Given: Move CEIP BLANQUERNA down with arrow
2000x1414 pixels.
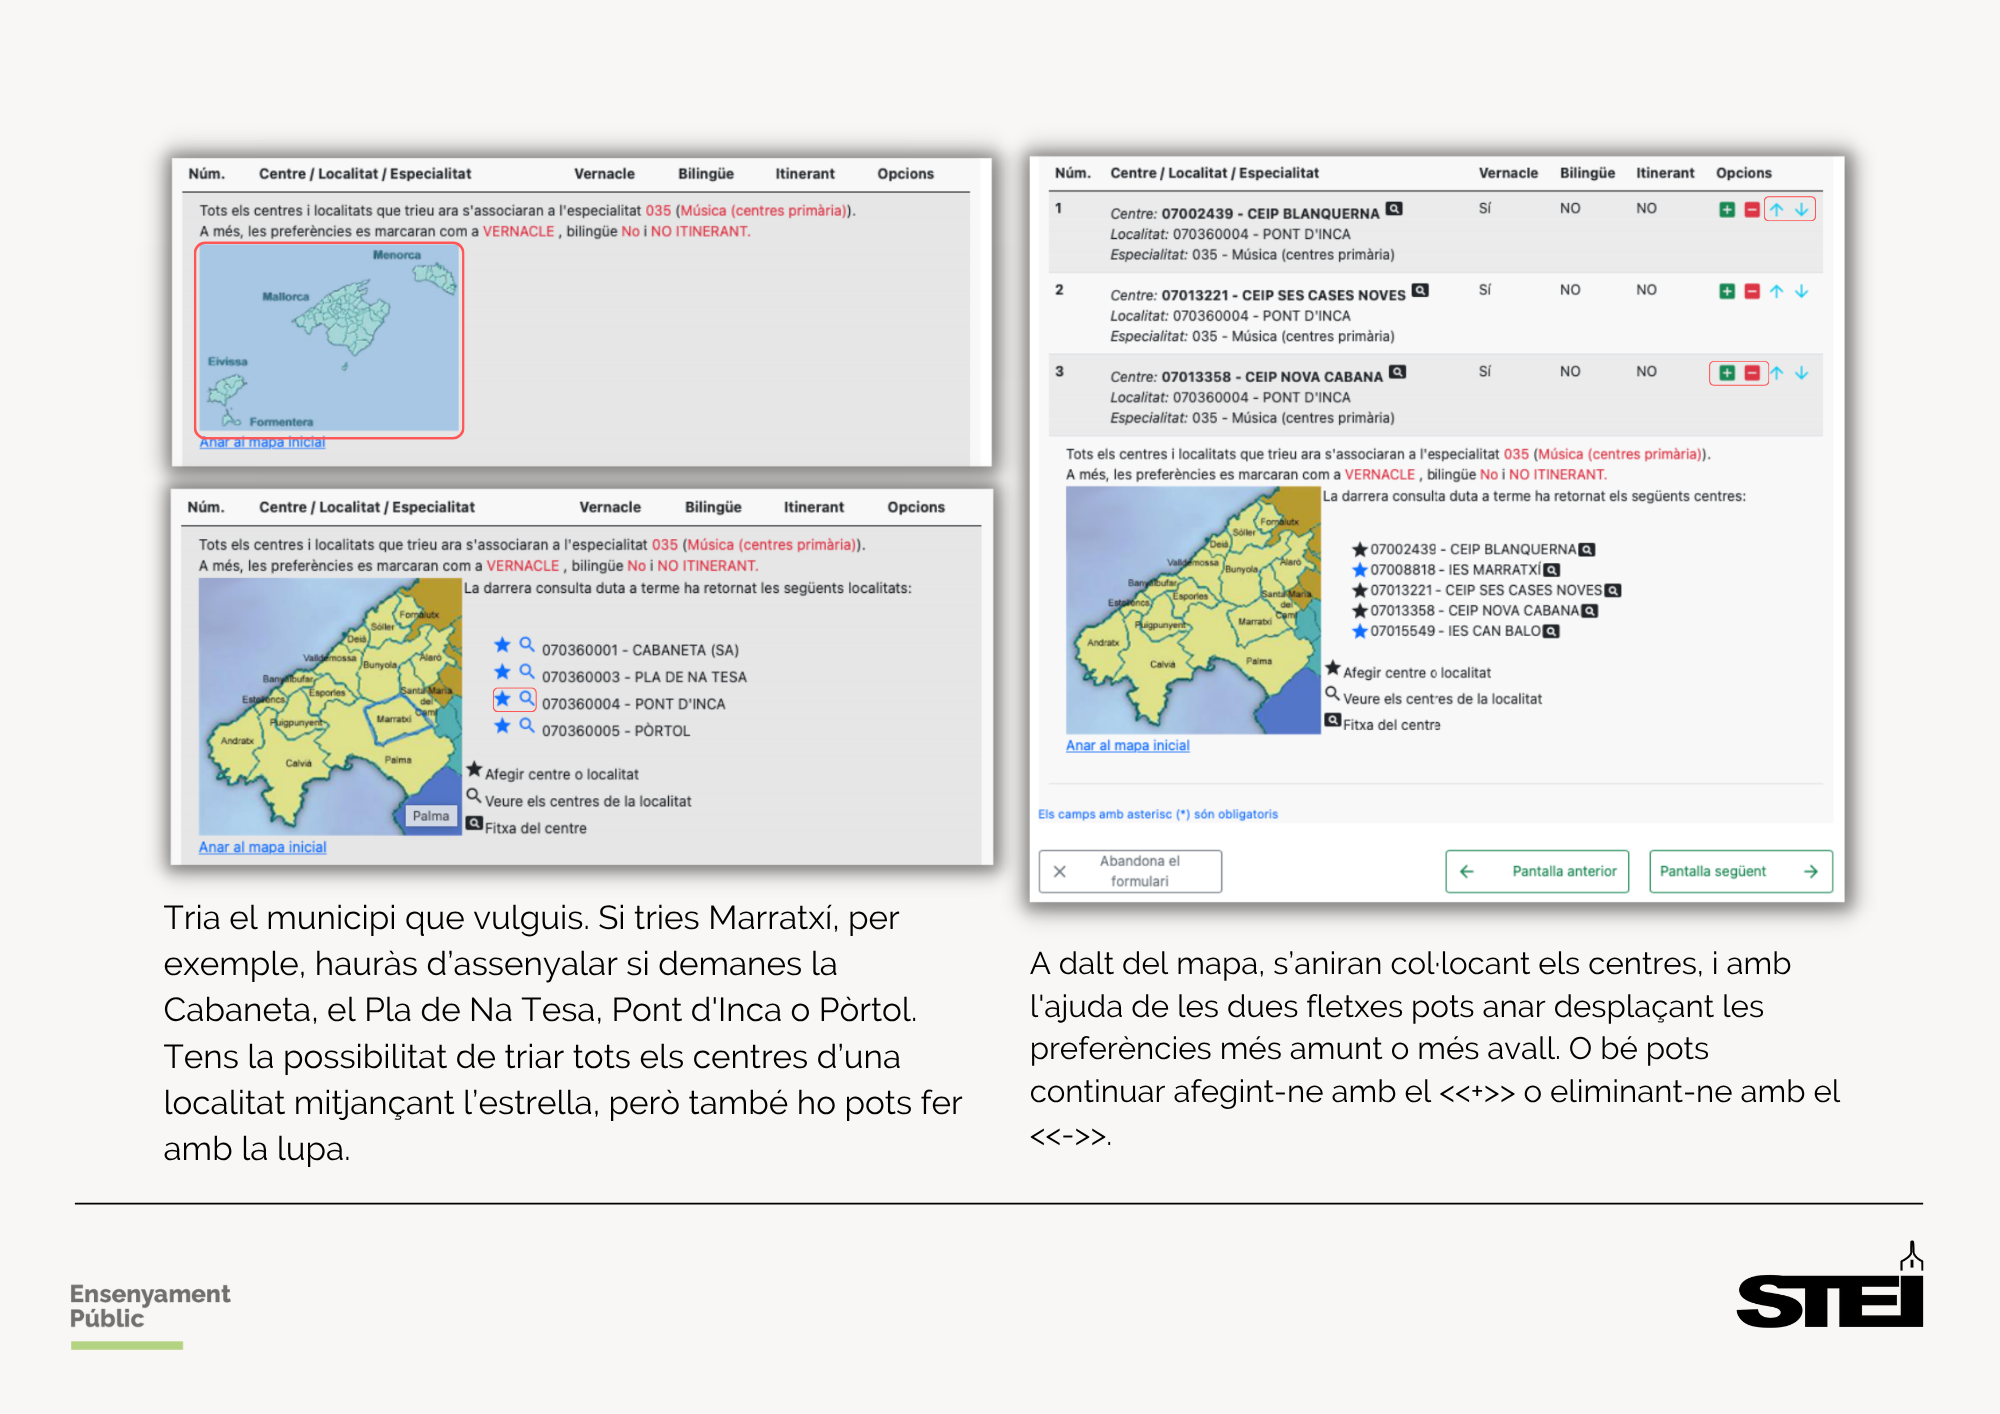Looking at the screenshot, I should coord(1801,210).
